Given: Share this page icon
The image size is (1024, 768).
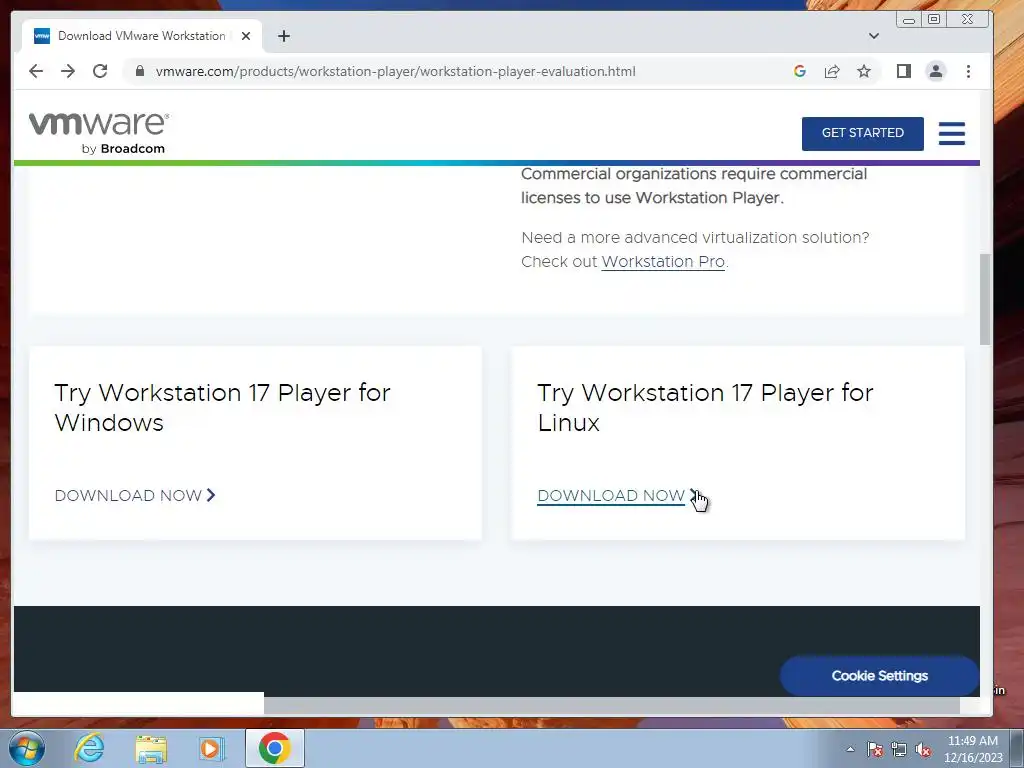Looking at the screenshot, I should 832,71.
